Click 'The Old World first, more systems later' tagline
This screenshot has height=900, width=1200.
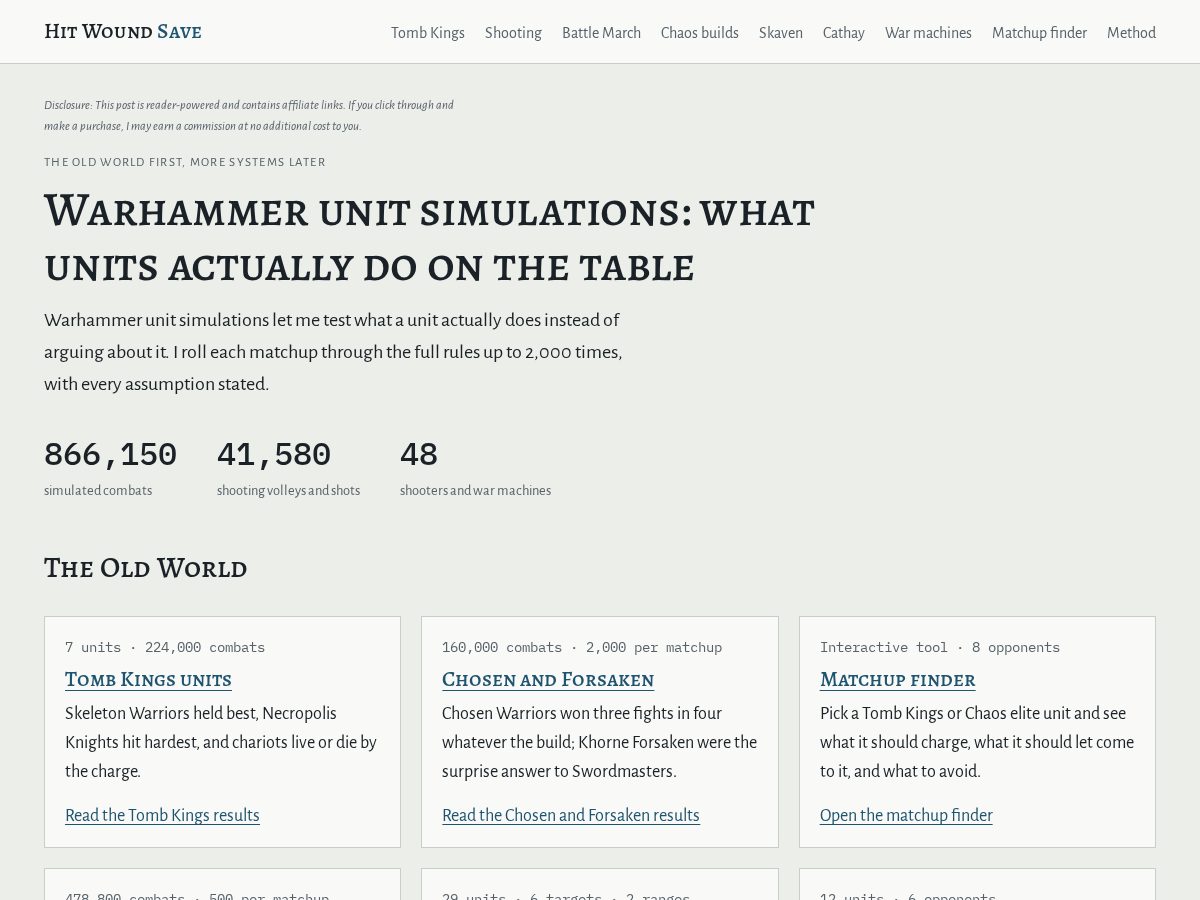(x=185, y=162)
